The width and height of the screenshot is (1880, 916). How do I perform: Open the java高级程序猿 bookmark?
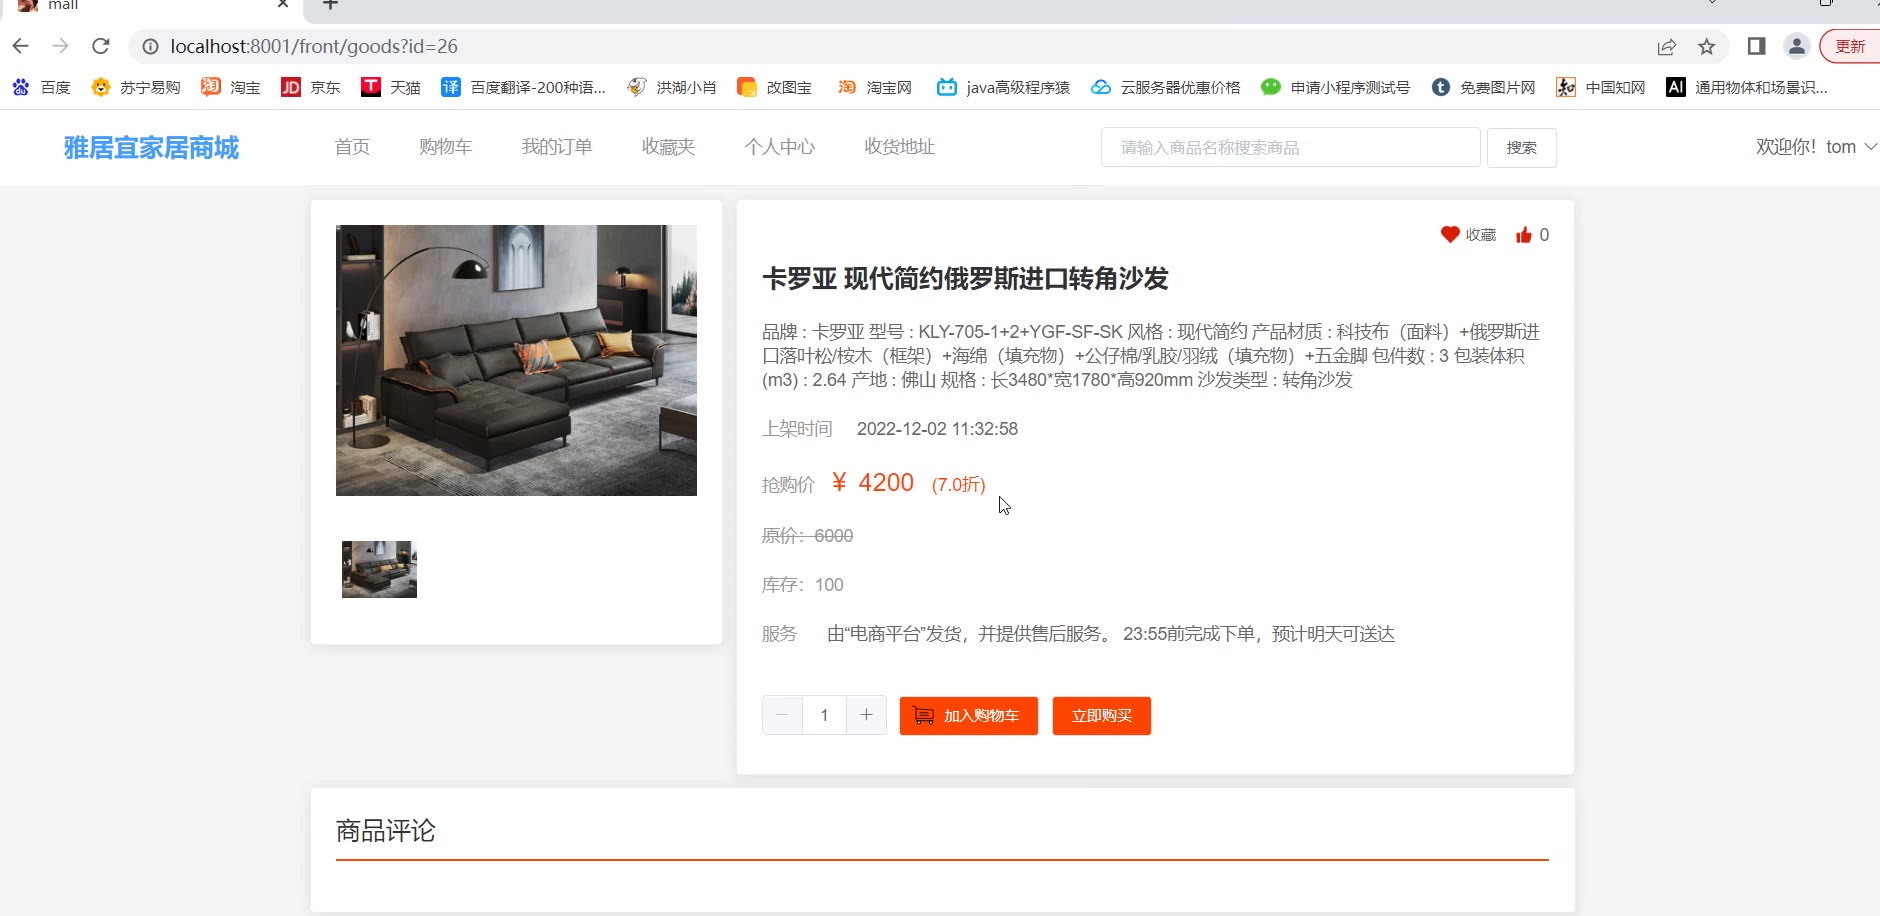click(x=1003, y=87)
